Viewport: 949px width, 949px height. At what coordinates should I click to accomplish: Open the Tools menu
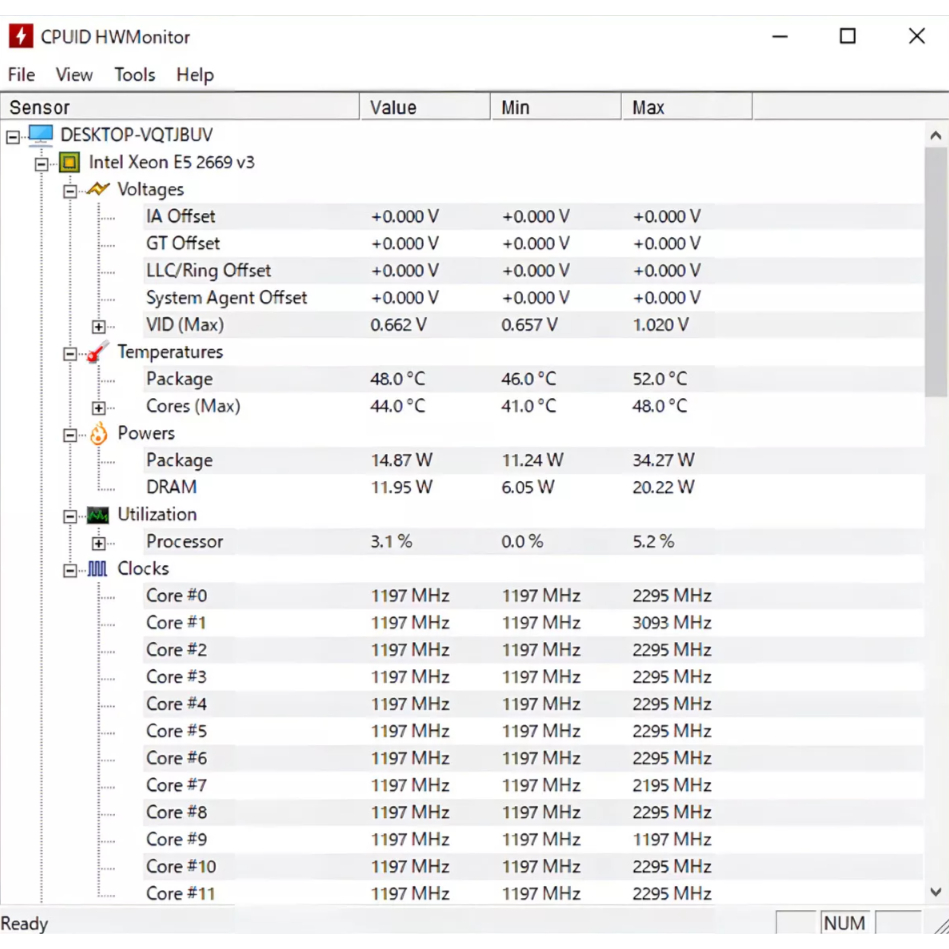(x=134, y=74)
